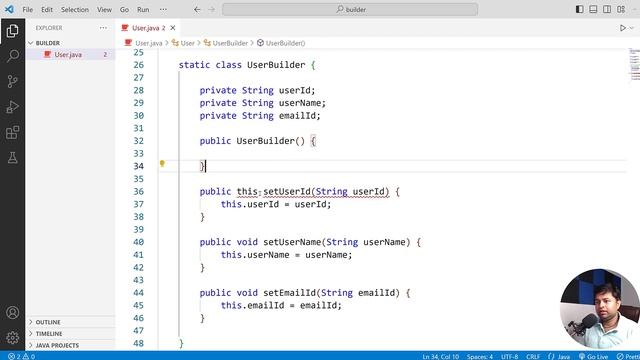Image resolution: width=640 pixels, height=360 pixels.
Task: Open the overflow menu ellipsis in menu bar
Action: pos(163,9)
